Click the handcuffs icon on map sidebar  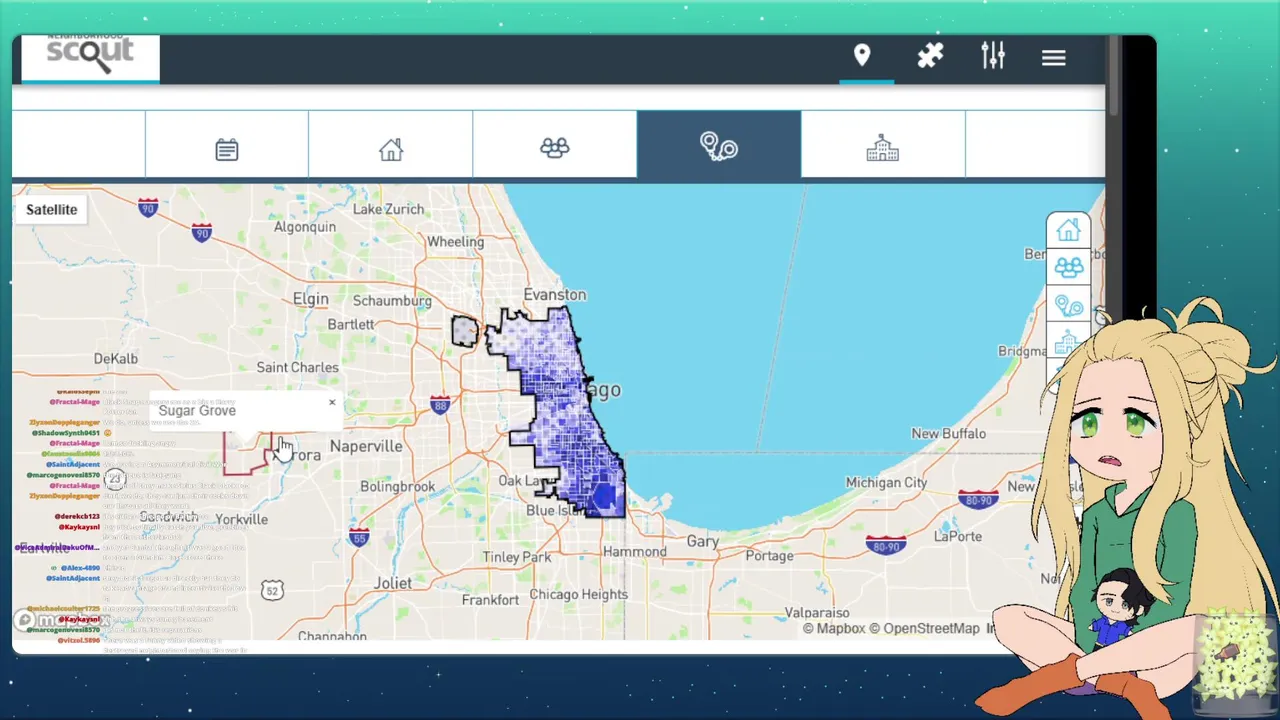[x=1068, y=306]
